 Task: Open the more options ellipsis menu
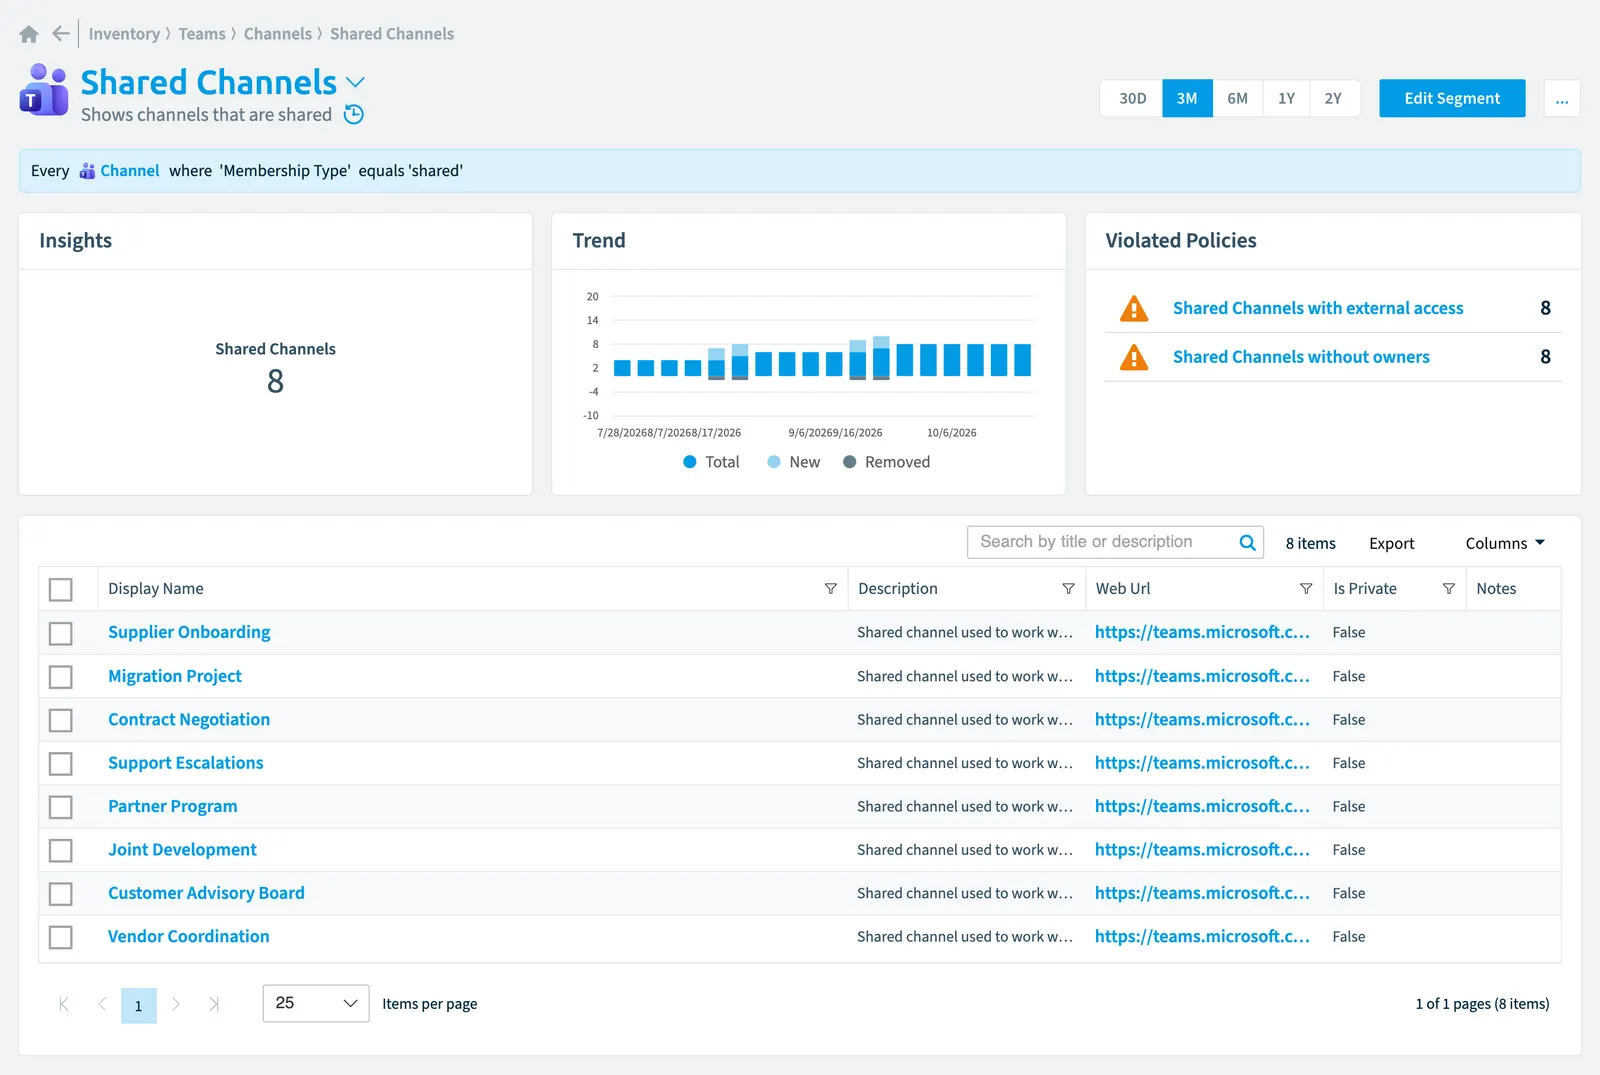1562,98
